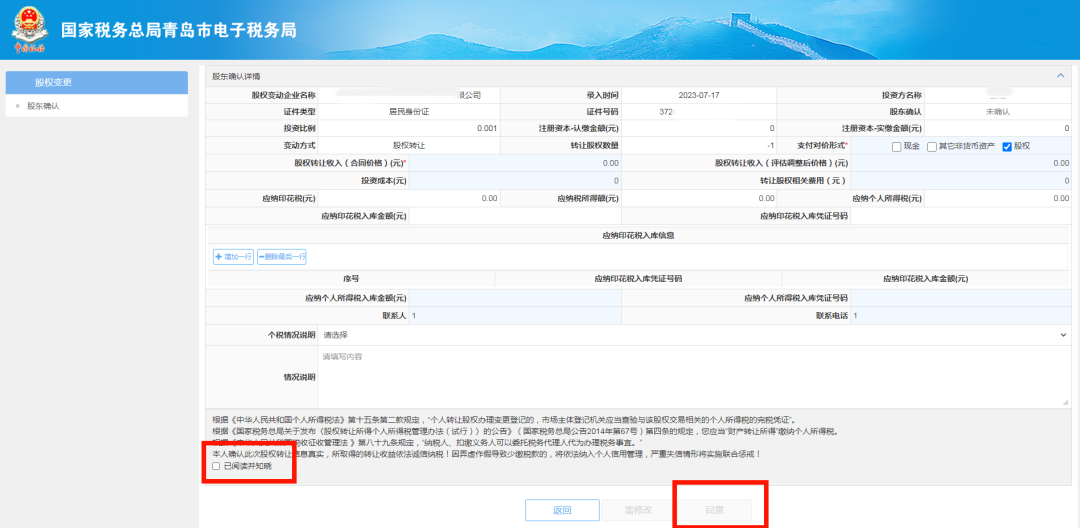This screenshot has width=1080, height=528.
Task: Click the 同意 button
Action: click(x=714, y=510)
